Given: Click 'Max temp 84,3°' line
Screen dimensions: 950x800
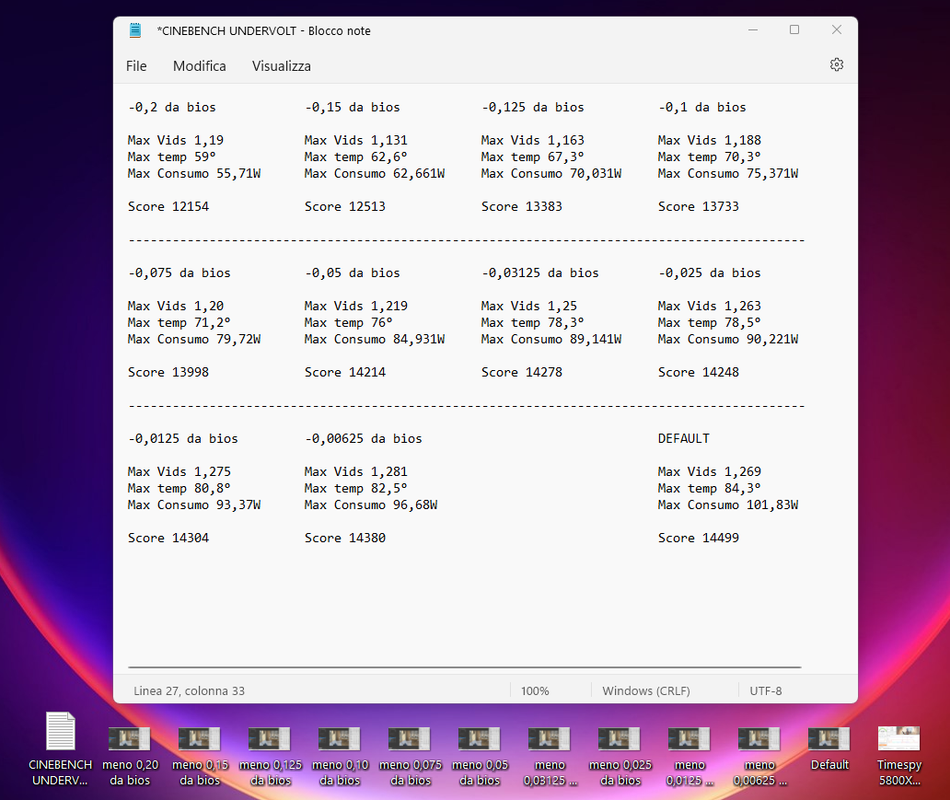Looking at the screenshot, I should tap(709, 488).
